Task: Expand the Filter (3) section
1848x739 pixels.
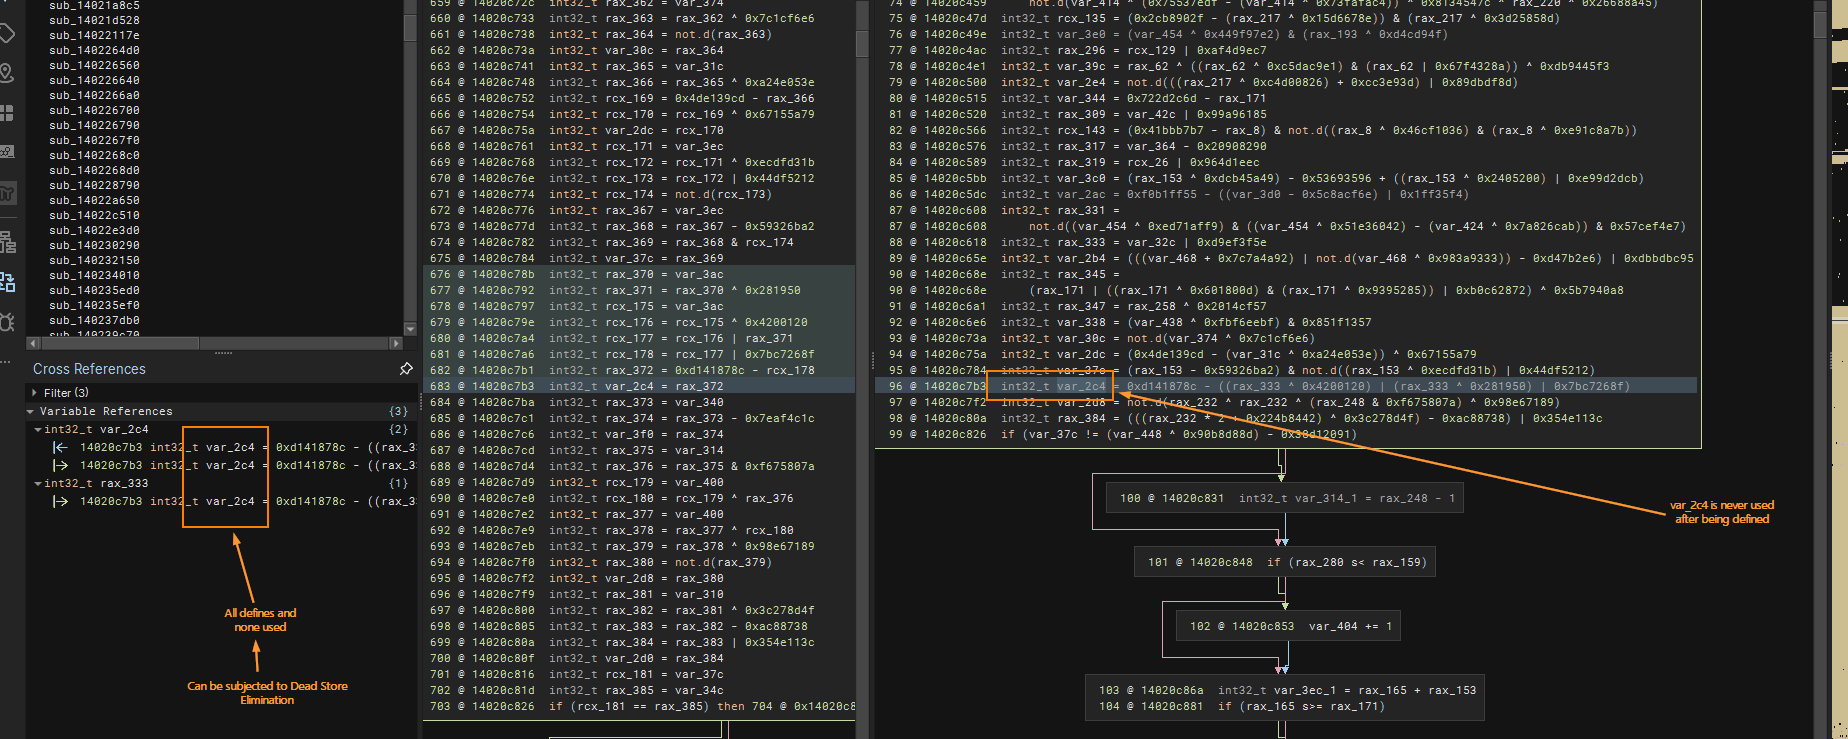Action: pos(35,393)
